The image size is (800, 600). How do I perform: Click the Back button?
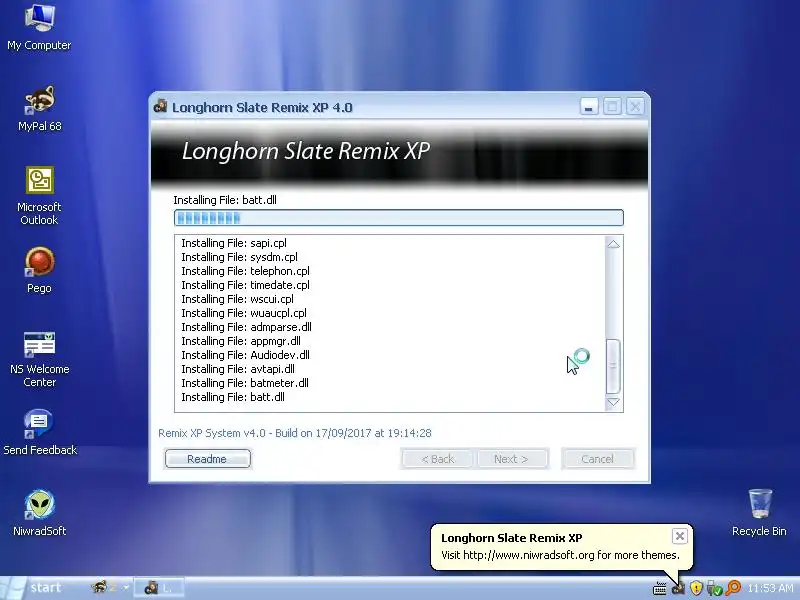pyautogui.click(x=437, y=459)
